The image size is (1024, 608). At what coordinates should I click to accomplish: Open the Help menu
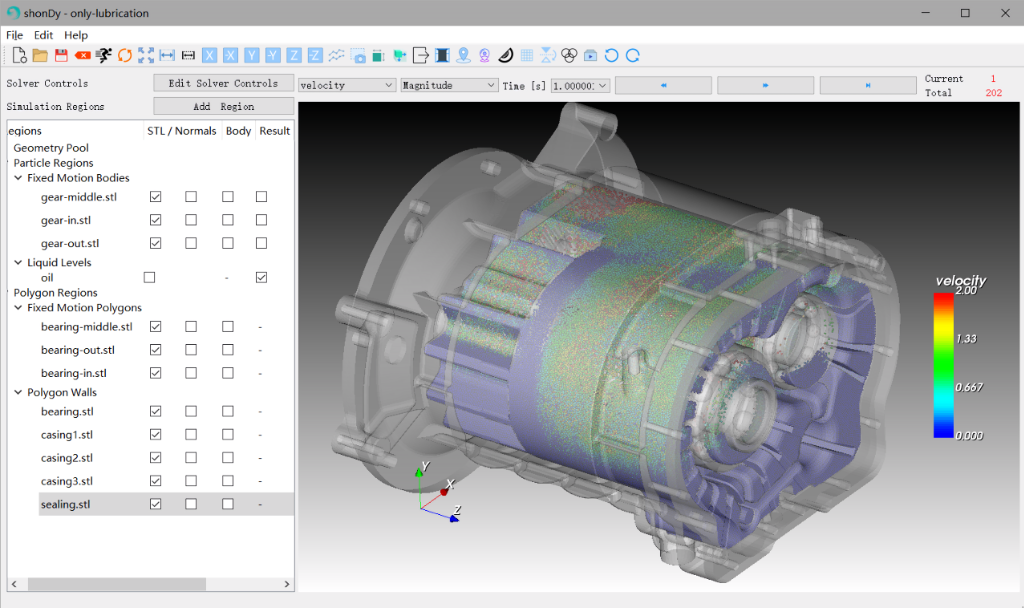click(x=76, y=35)
